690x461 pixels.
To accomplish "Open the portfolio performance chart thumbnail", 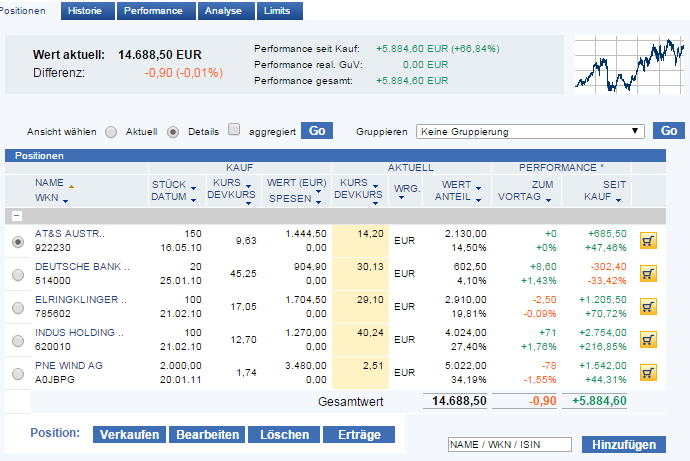I will (629, 65).
